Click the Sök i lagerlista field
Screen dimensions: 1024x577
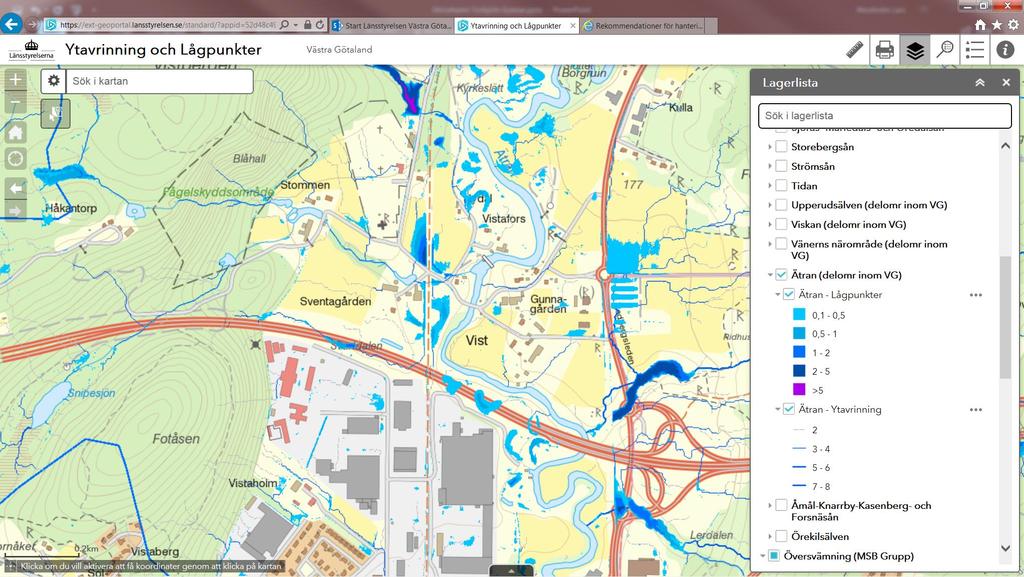tap(884, 116)
